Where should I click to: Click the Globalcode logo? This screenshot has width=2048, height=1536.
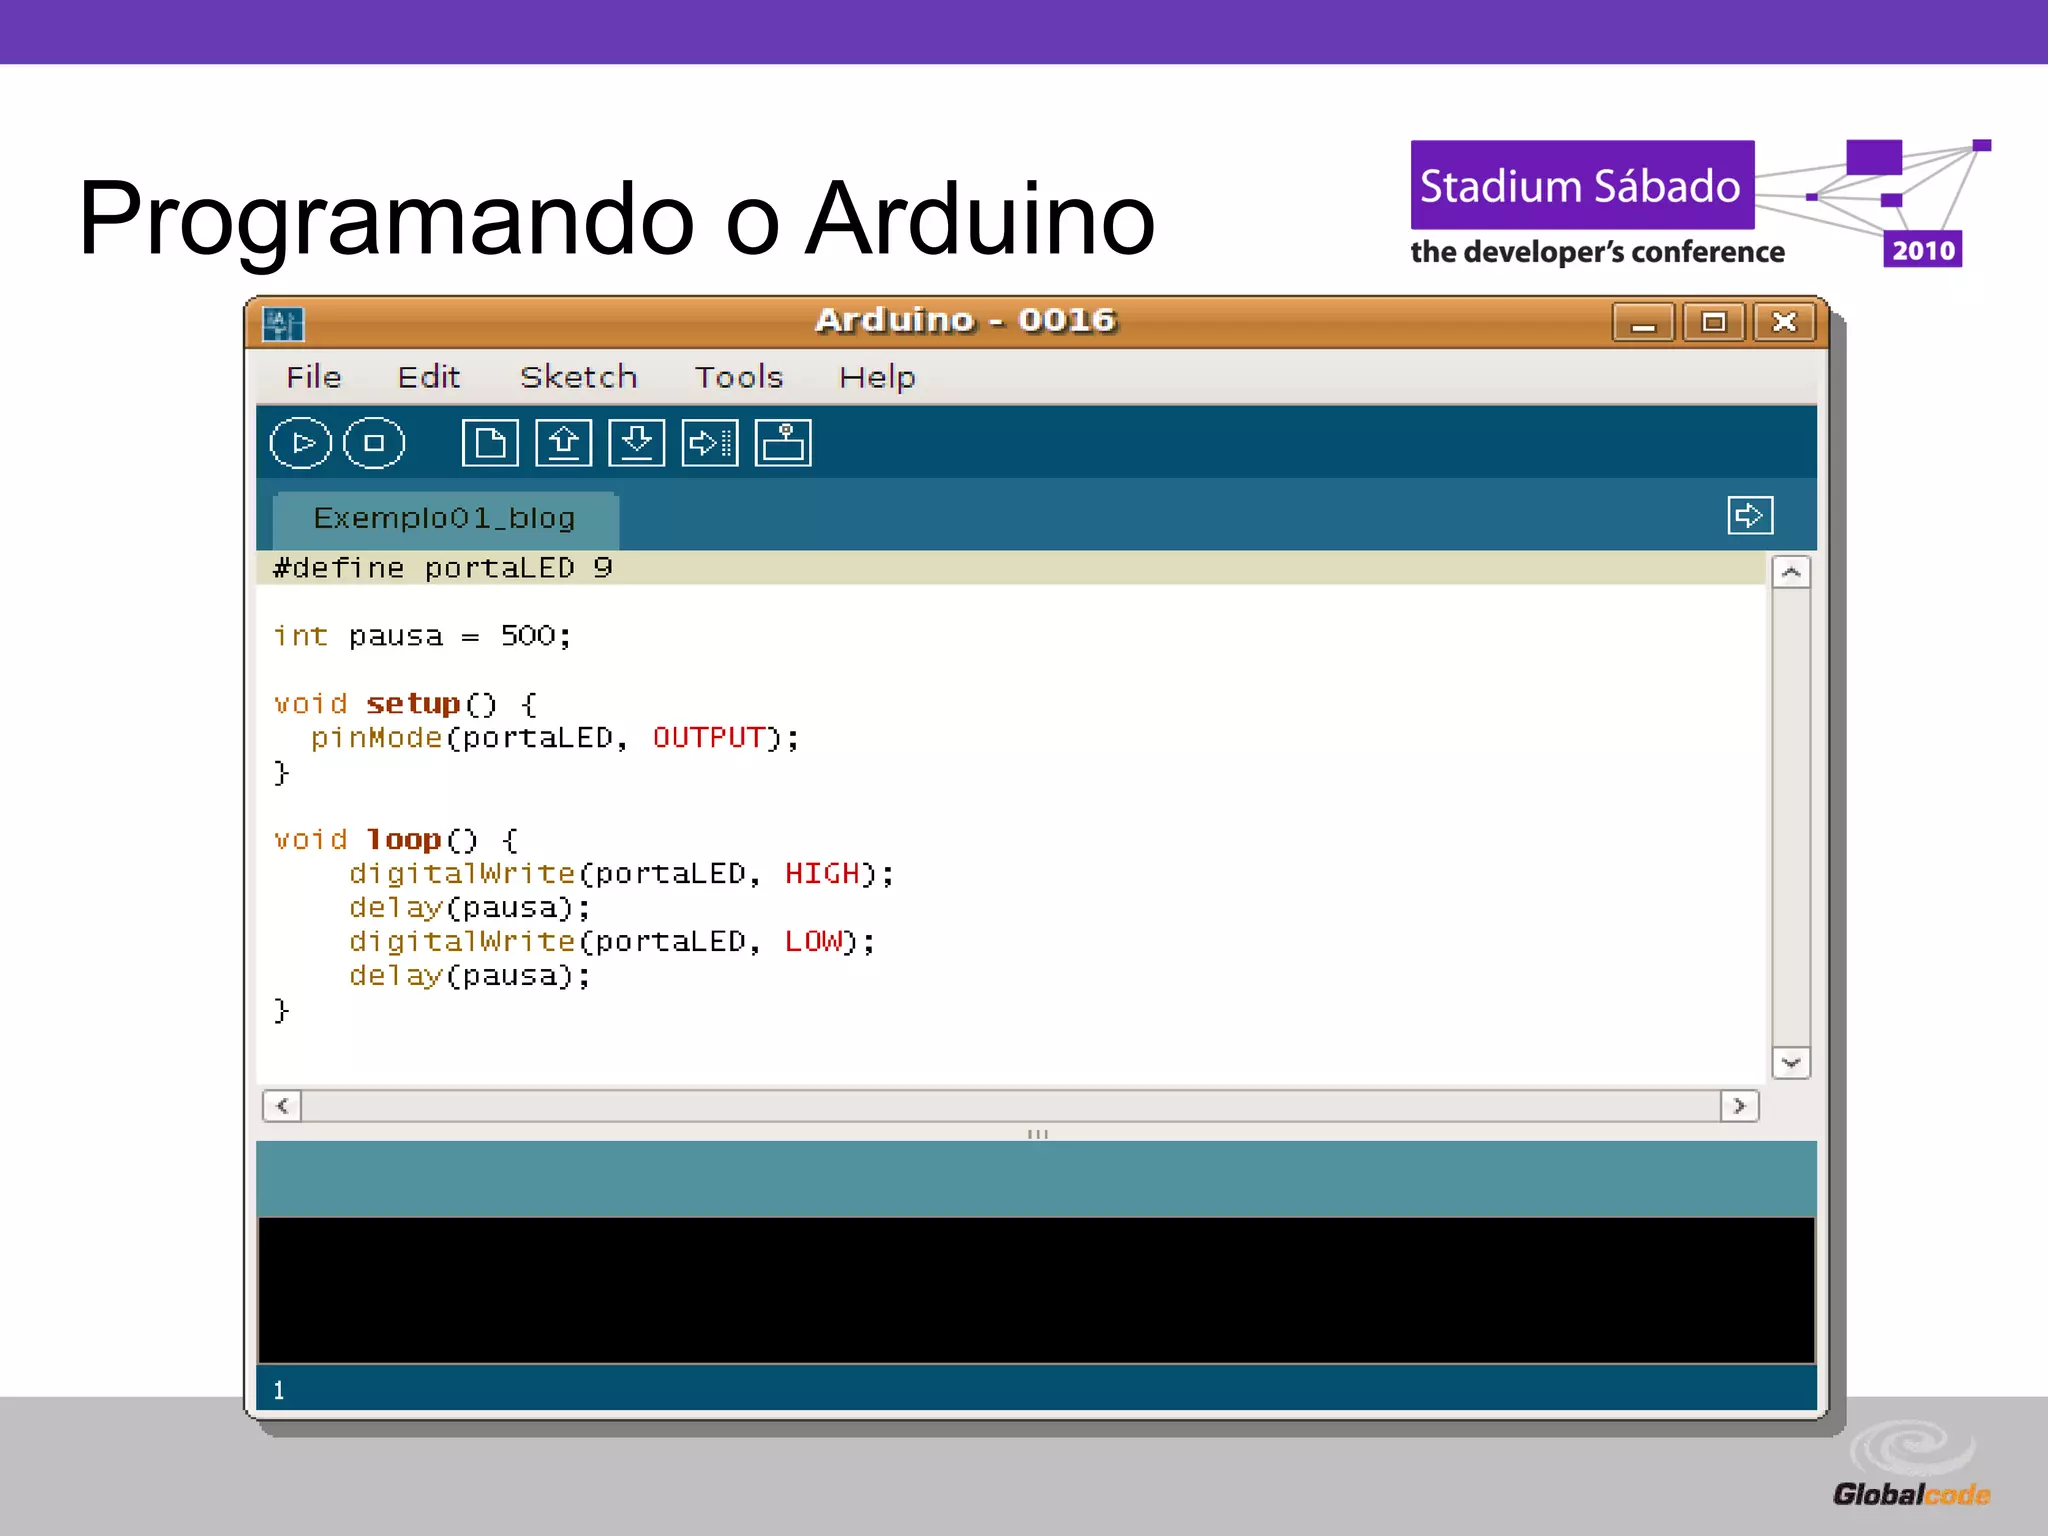point(1911,1464)
